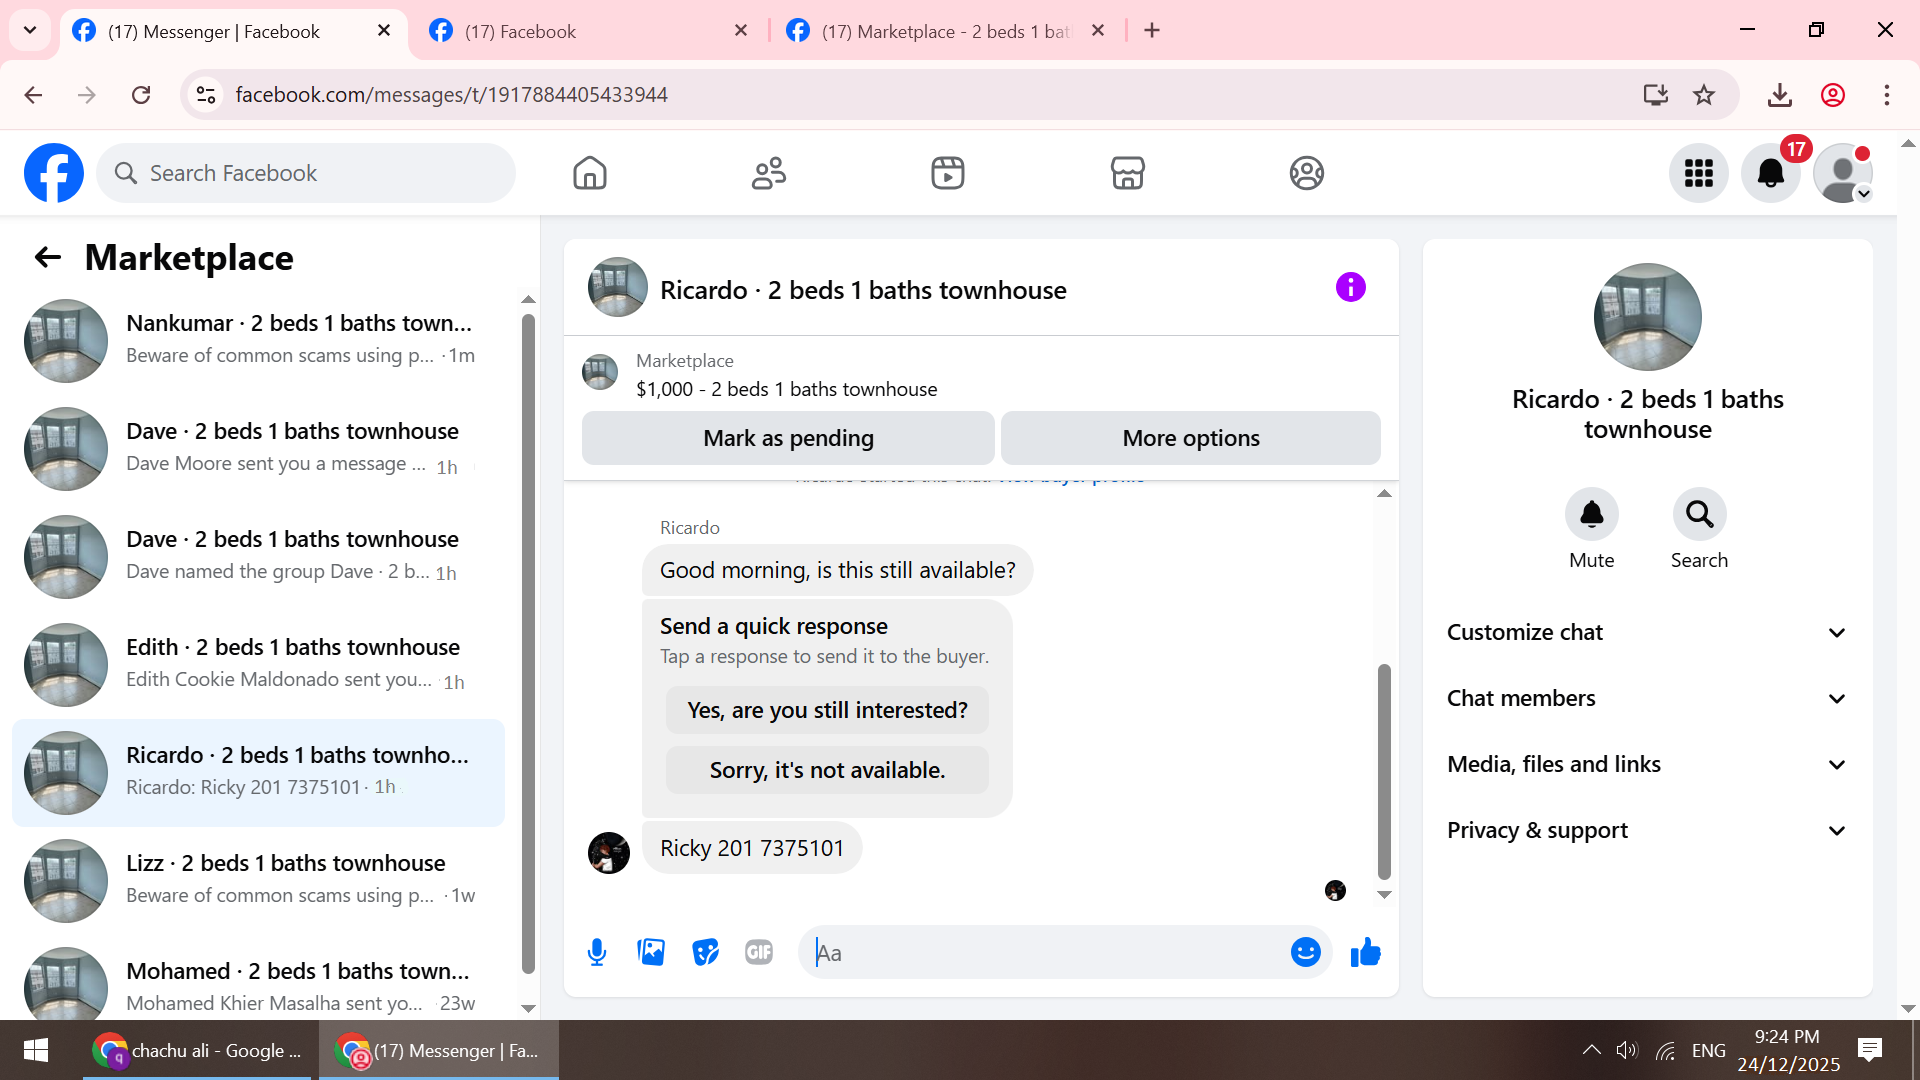Viewport: 1920px width, 1080px height.
Task: Mute this conversation with bell icon
Action: click(1591, 514)
